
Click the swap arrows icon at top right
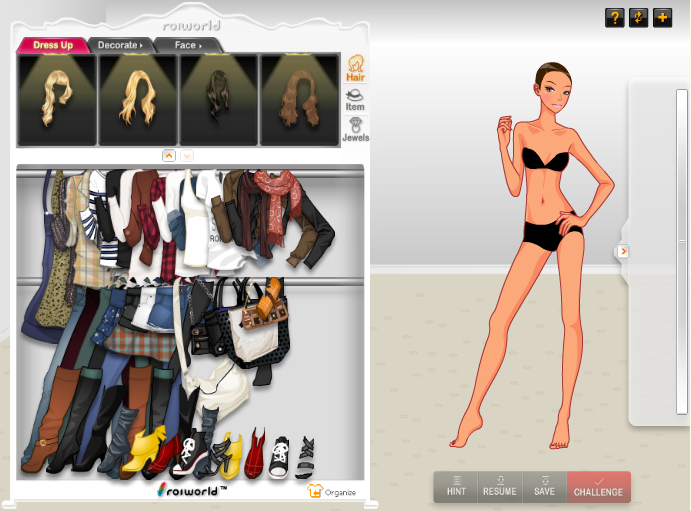click(x=638, y=18)
